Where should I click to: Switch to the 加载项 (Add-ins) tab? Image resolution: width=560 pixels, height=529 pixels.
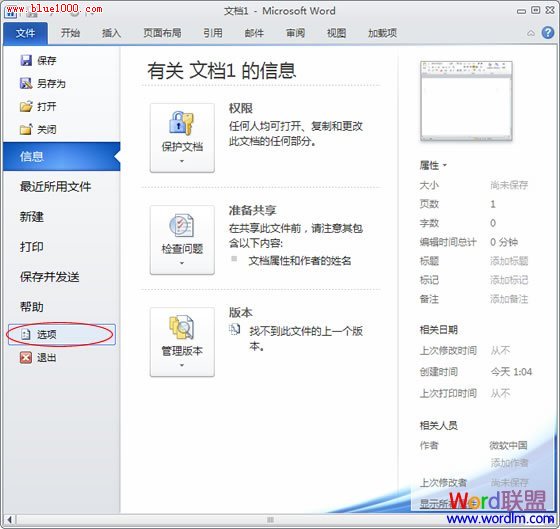[x=382, y=33]
